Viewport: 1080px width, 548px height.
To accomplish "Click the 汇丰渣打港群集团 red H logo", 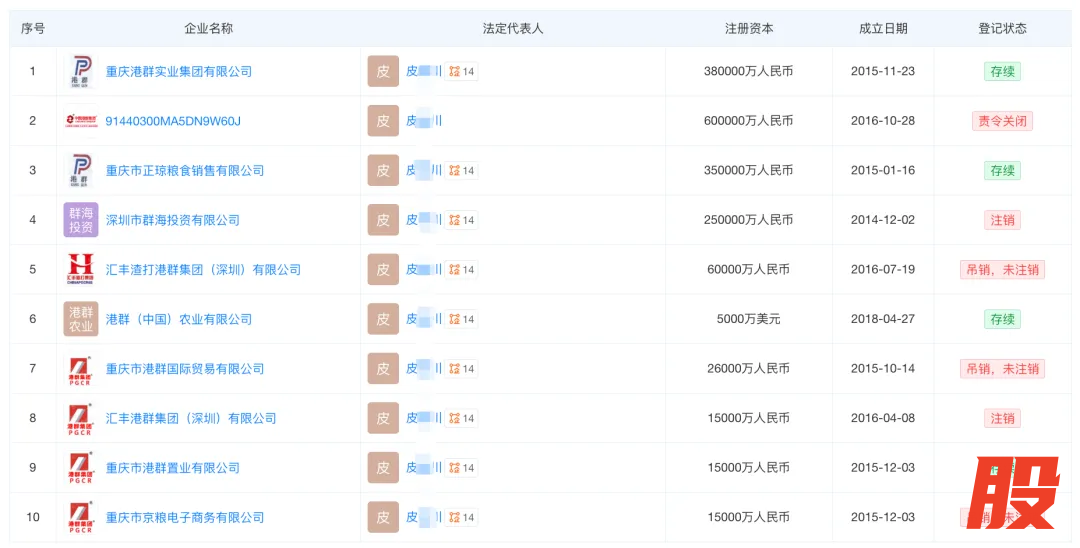I will pos(81,270).
